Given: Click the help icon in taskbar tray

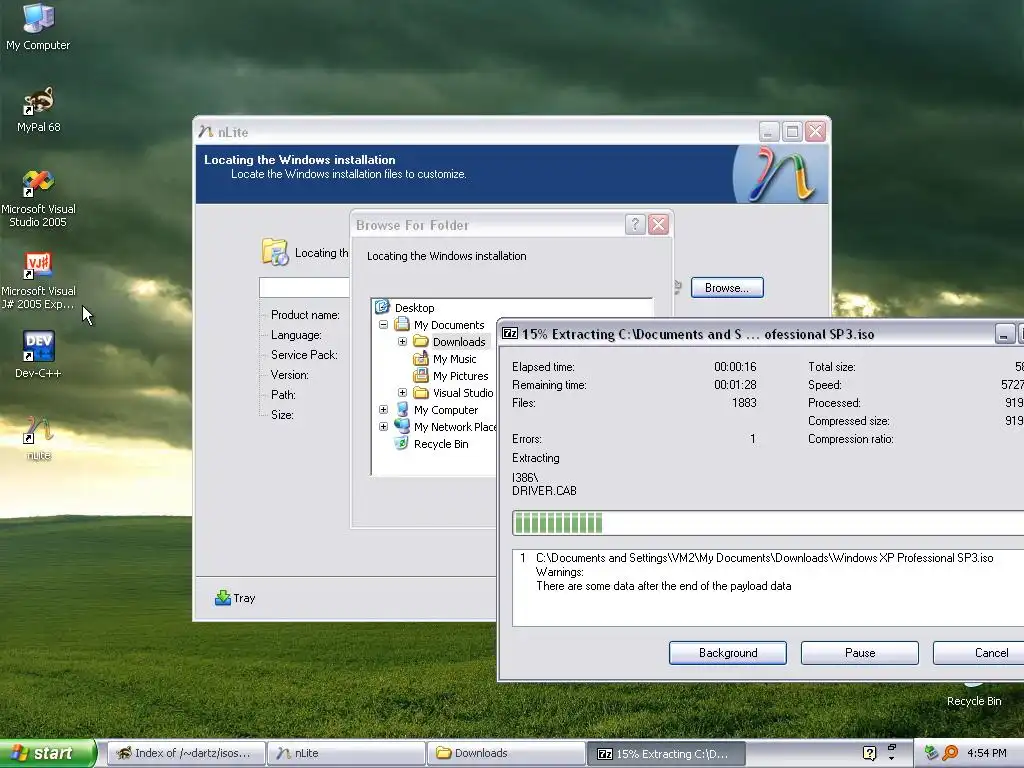Looking at the screenshot, I should [869, 753].
